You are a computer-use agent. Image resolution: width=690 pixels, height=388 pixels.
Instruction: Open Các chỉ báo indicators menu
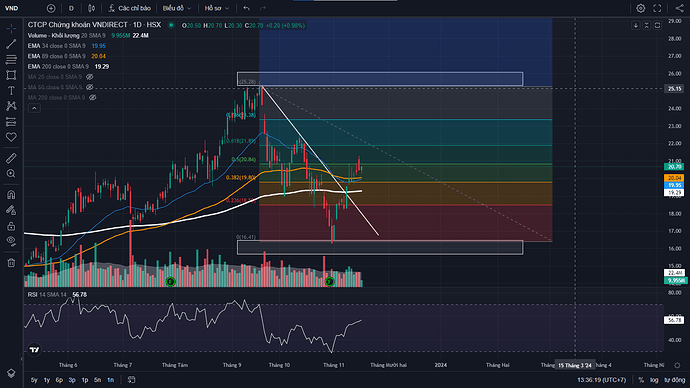[x=130, y=8]
